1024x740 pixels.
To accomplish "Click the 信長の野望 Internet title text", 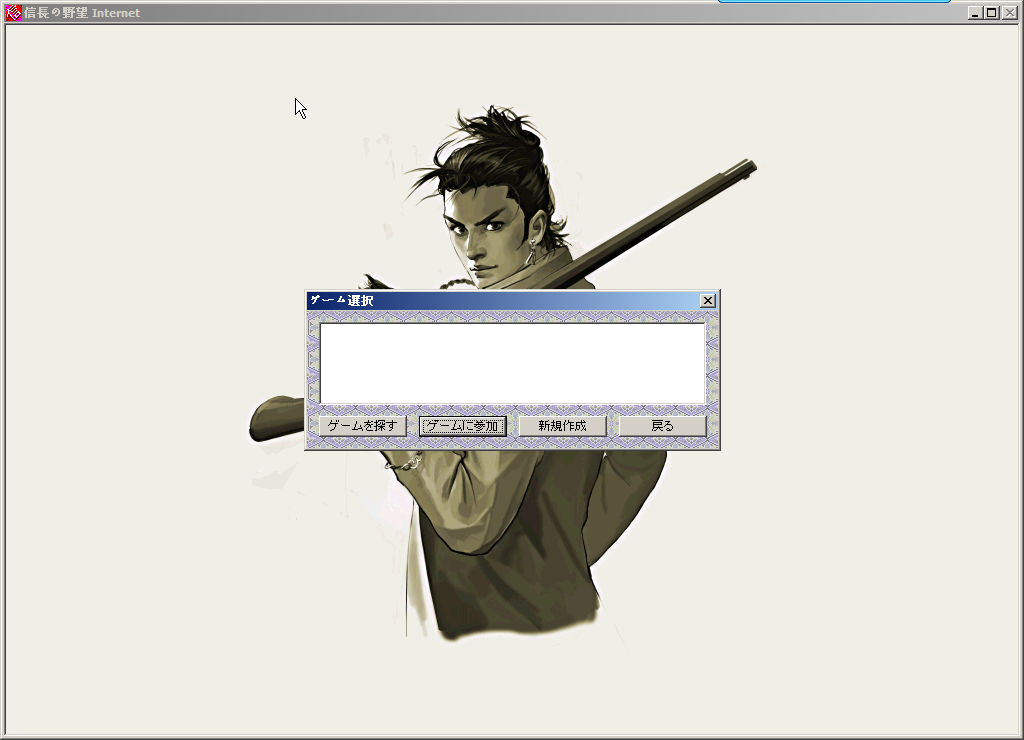I will coord(82,13).
